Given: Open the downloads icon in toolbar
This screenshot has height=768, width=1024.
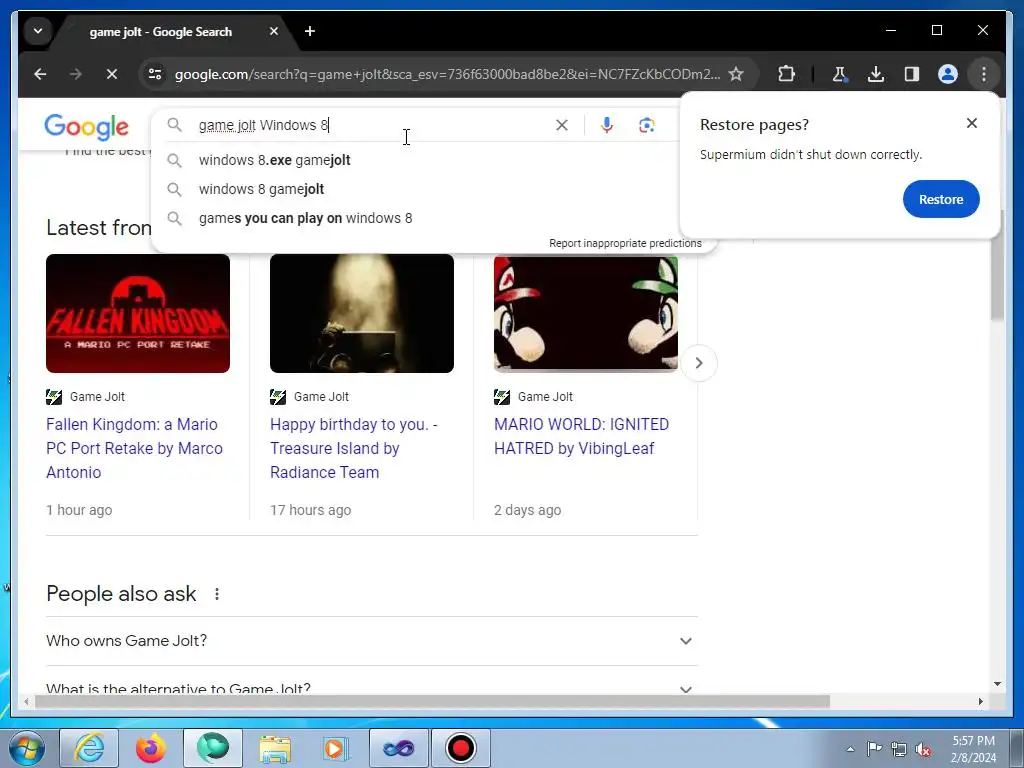Looking at the screenshot, I should click(x=876, y=74).
